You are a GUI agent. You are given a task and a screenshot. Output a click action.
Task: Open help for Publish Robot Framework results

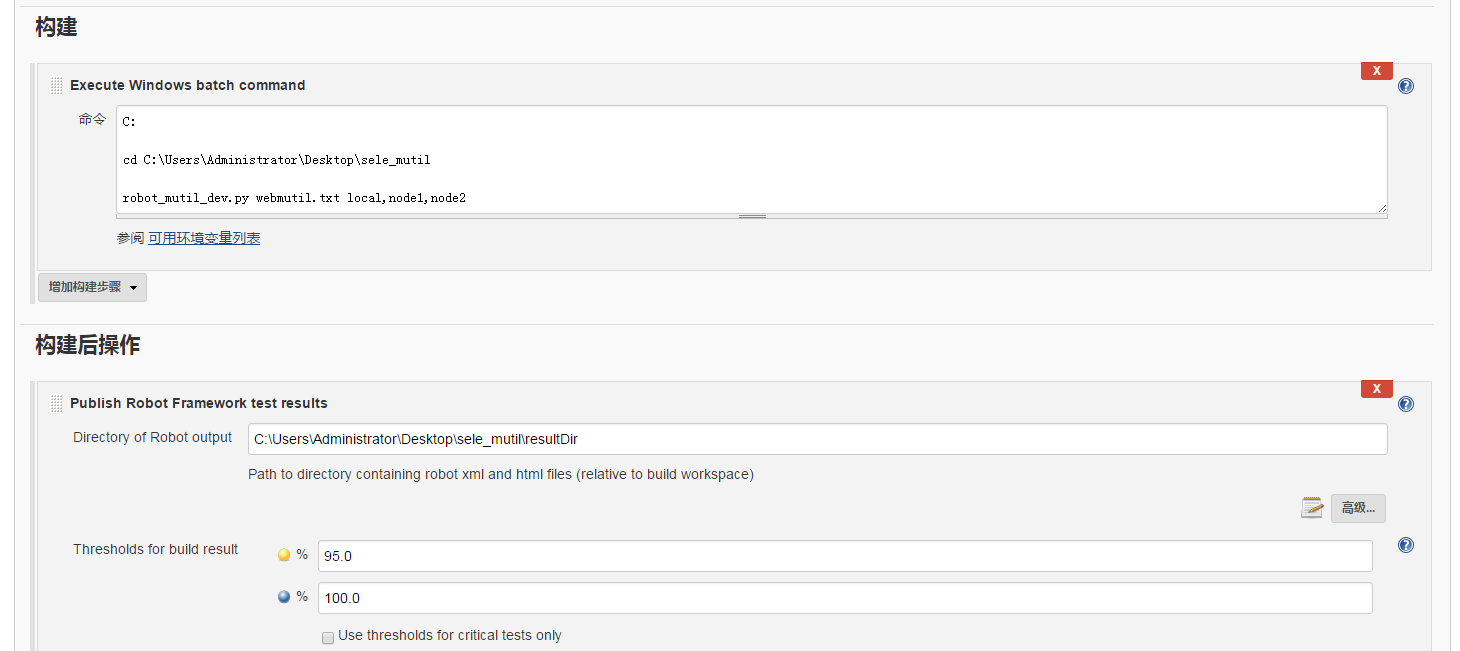(1406, 404)
